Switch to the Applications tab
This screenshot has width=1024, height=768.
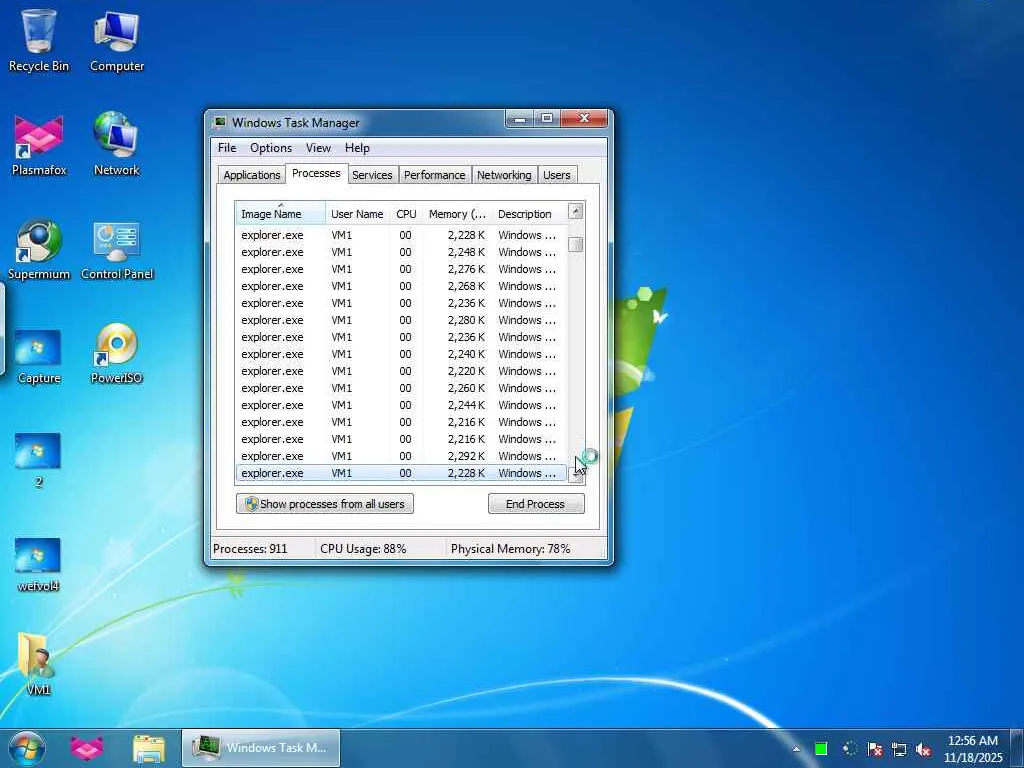click(251, 175)
